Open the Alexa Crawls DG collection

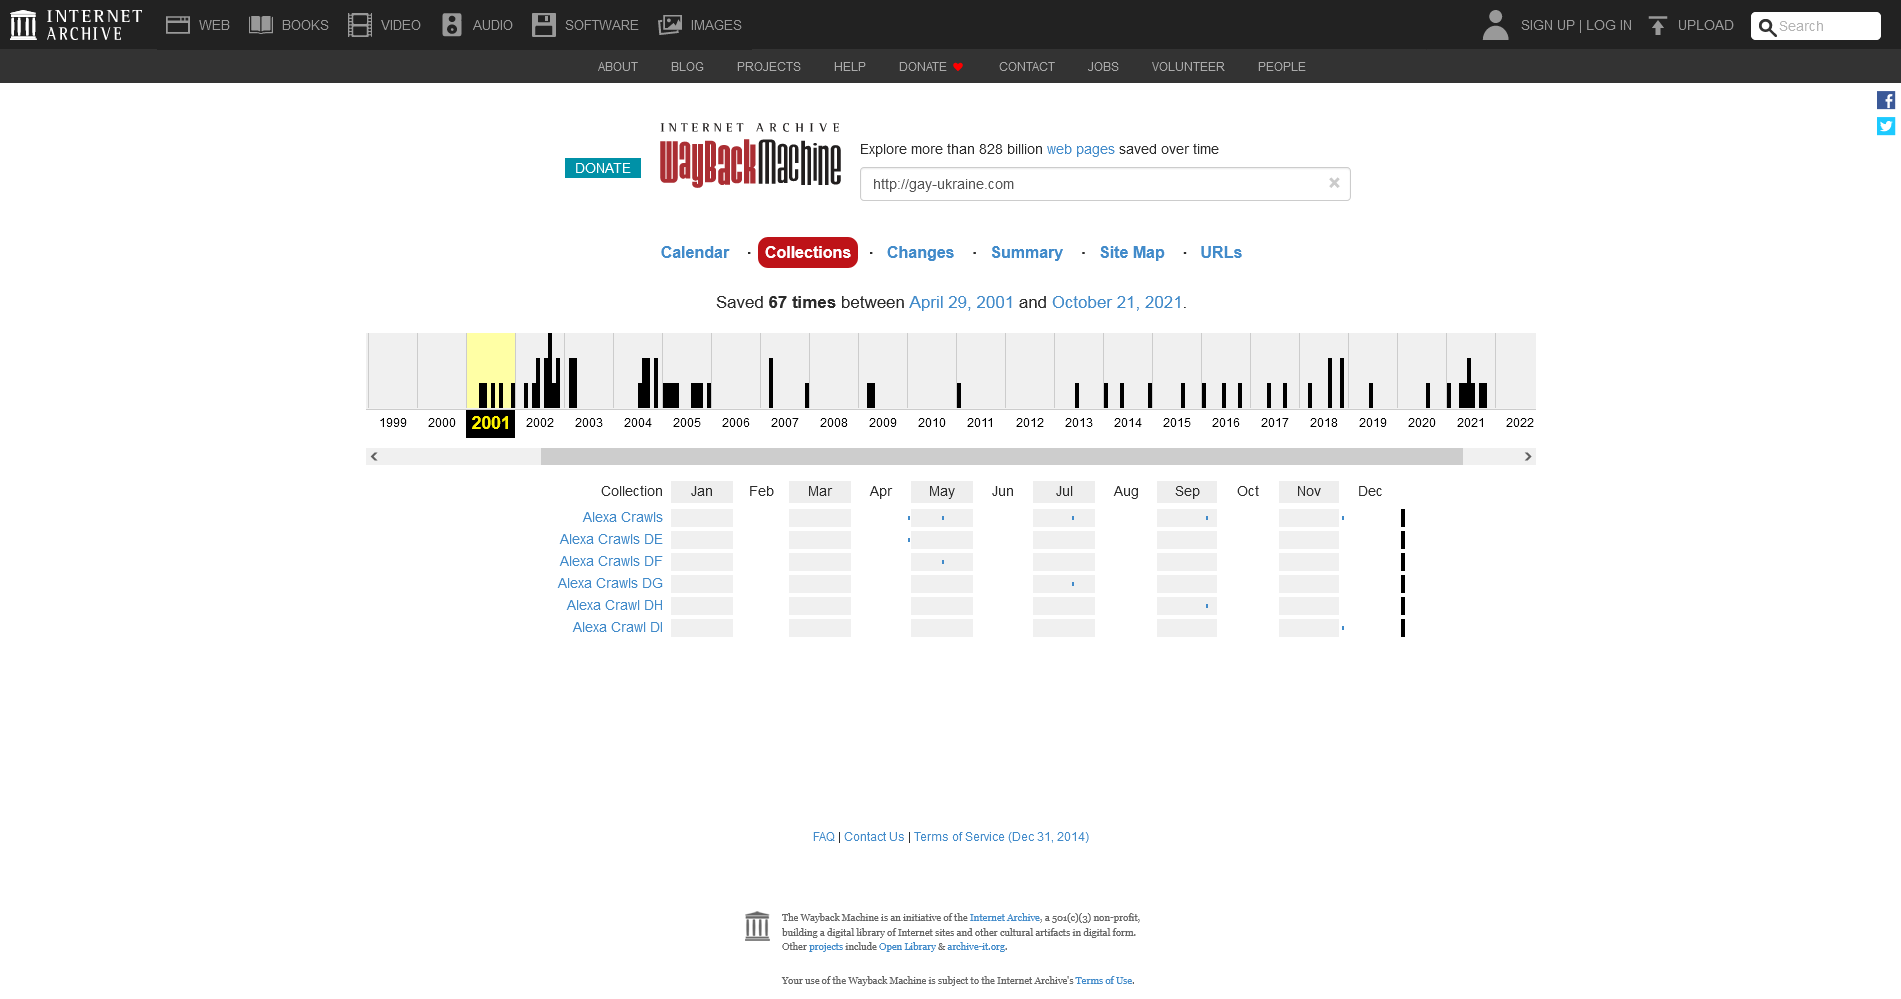[x=610, y=583]
